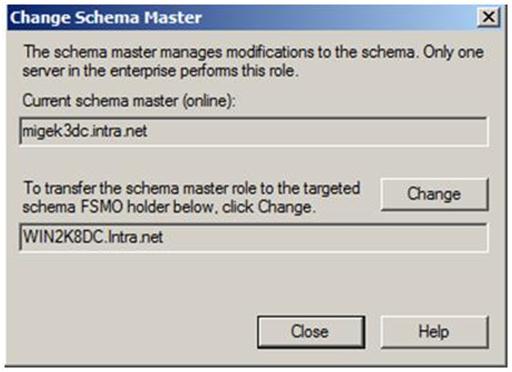
Task: Click the schema master description paragraph
Action: tap(253, 61)
